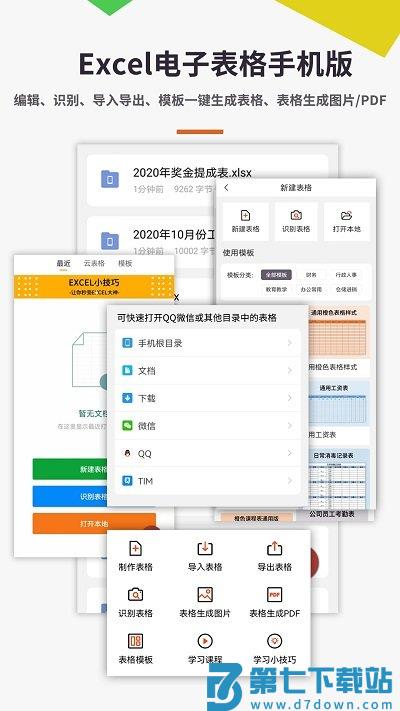Select the 办公常用 category chip

(x=311, y=289)
